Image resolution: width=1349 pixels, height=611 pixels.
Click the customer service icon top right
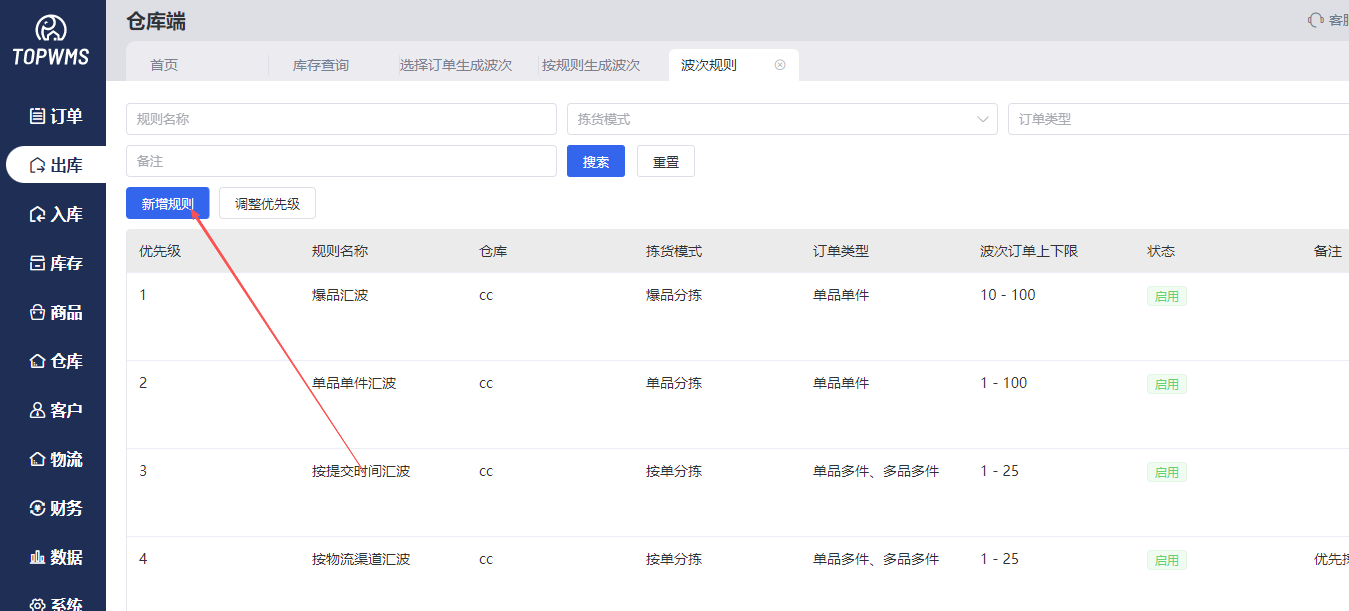tap(1317, 19)
